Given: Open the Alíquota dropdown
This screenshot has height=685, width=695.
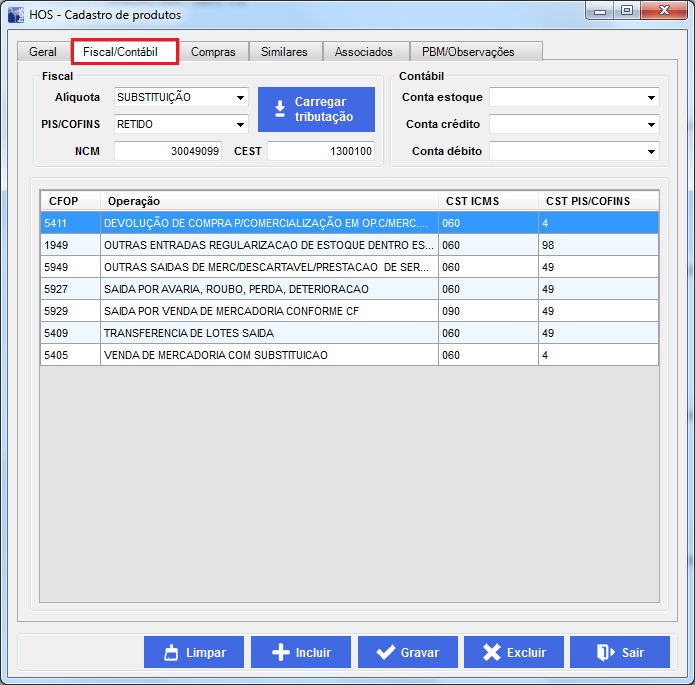Looking at the screenshot, I should click(240, 98).
